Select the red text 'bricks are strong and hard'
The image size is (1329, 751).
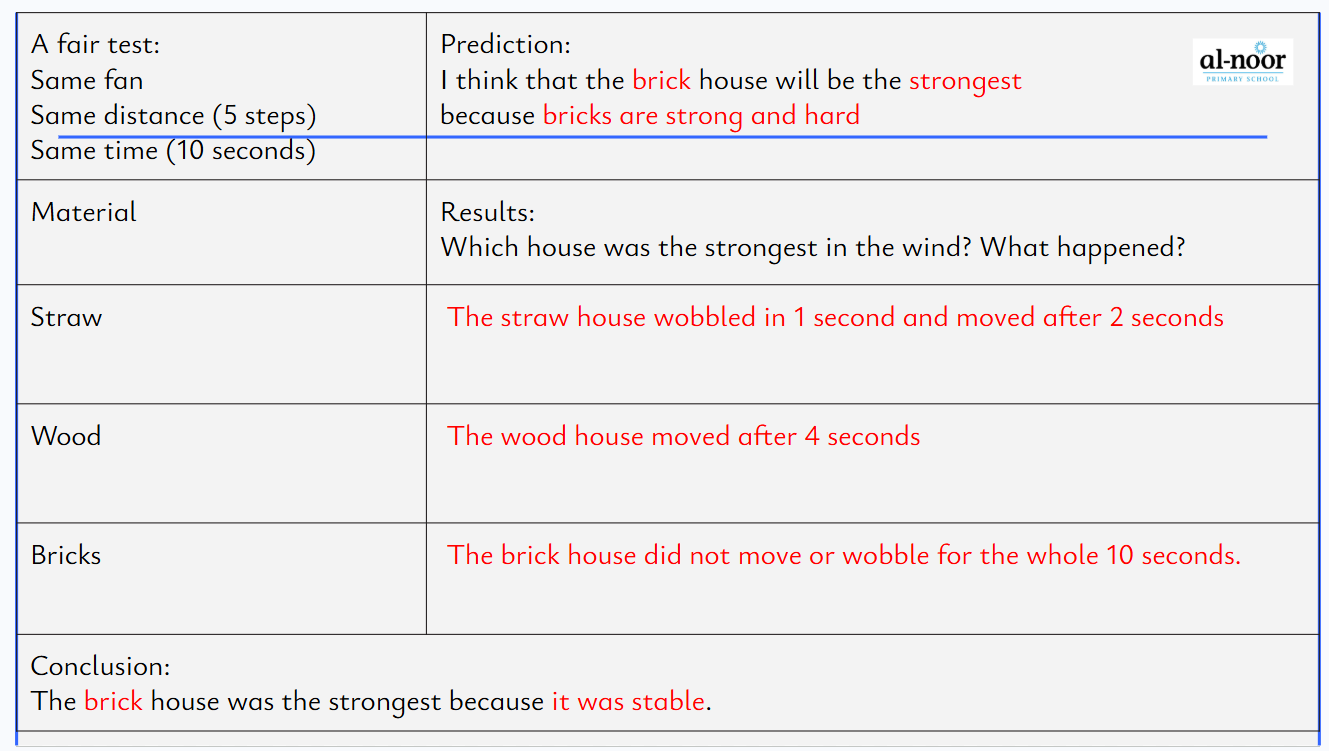coord(701,116)
